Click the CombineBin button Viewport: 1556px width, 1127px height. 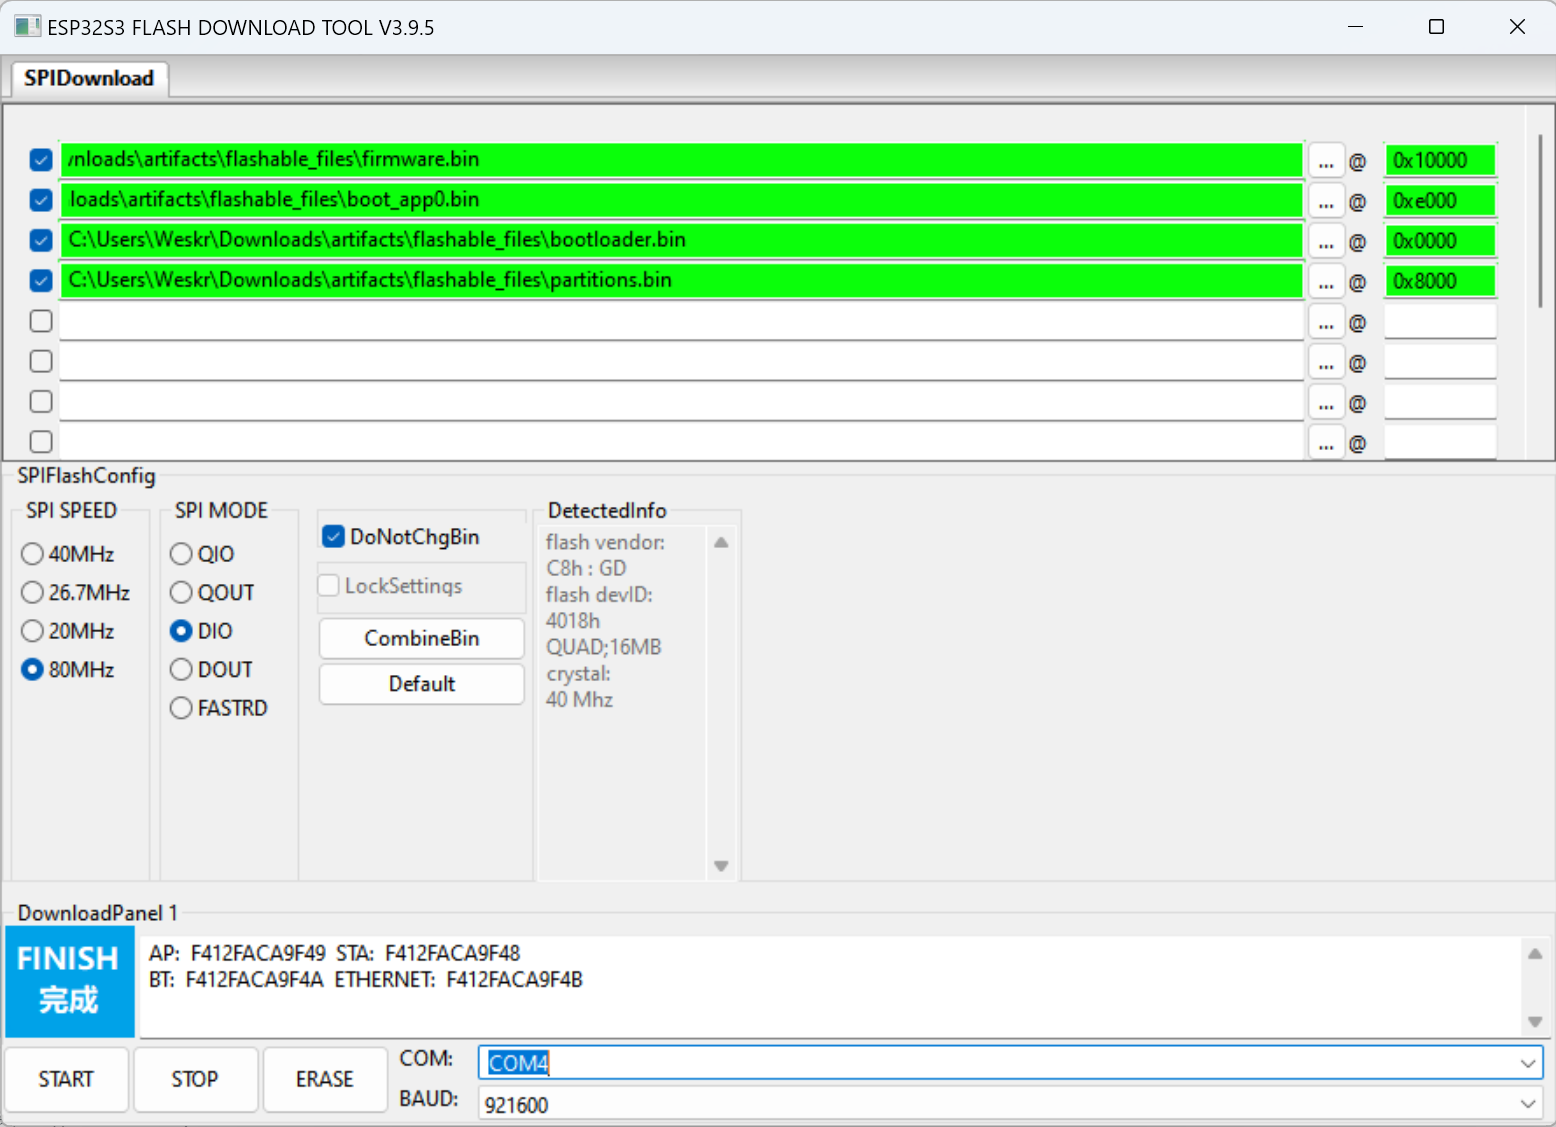422,638
